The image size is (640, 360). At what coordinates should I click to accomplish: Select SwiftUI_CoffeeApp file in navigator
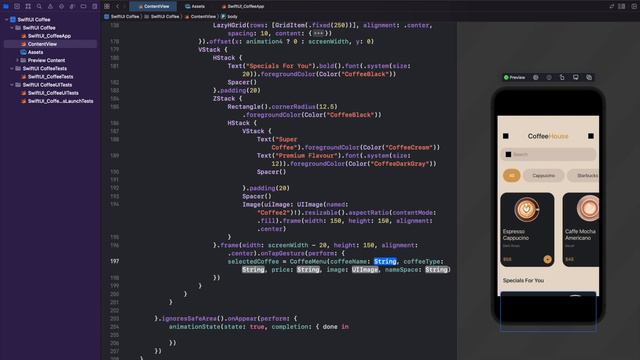point(49,36)
